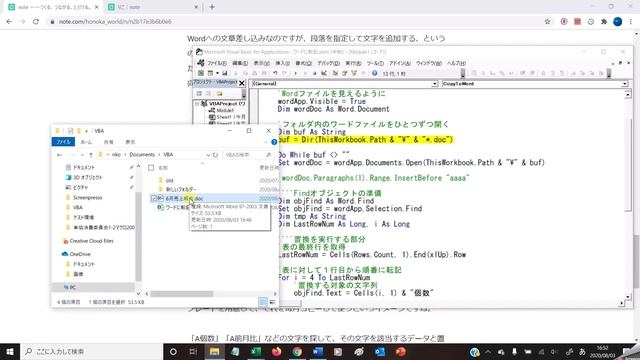Toggle select-all checkbox in Explorer header
The width and height of the screenshot is (640, 360).
[151, 168]
